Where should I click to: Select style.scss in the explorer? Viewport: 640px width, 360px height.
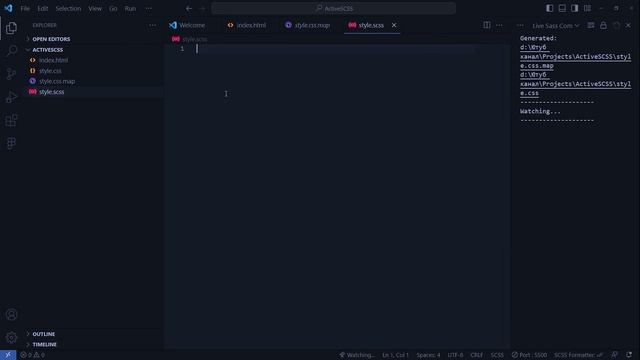coord(94,92)
